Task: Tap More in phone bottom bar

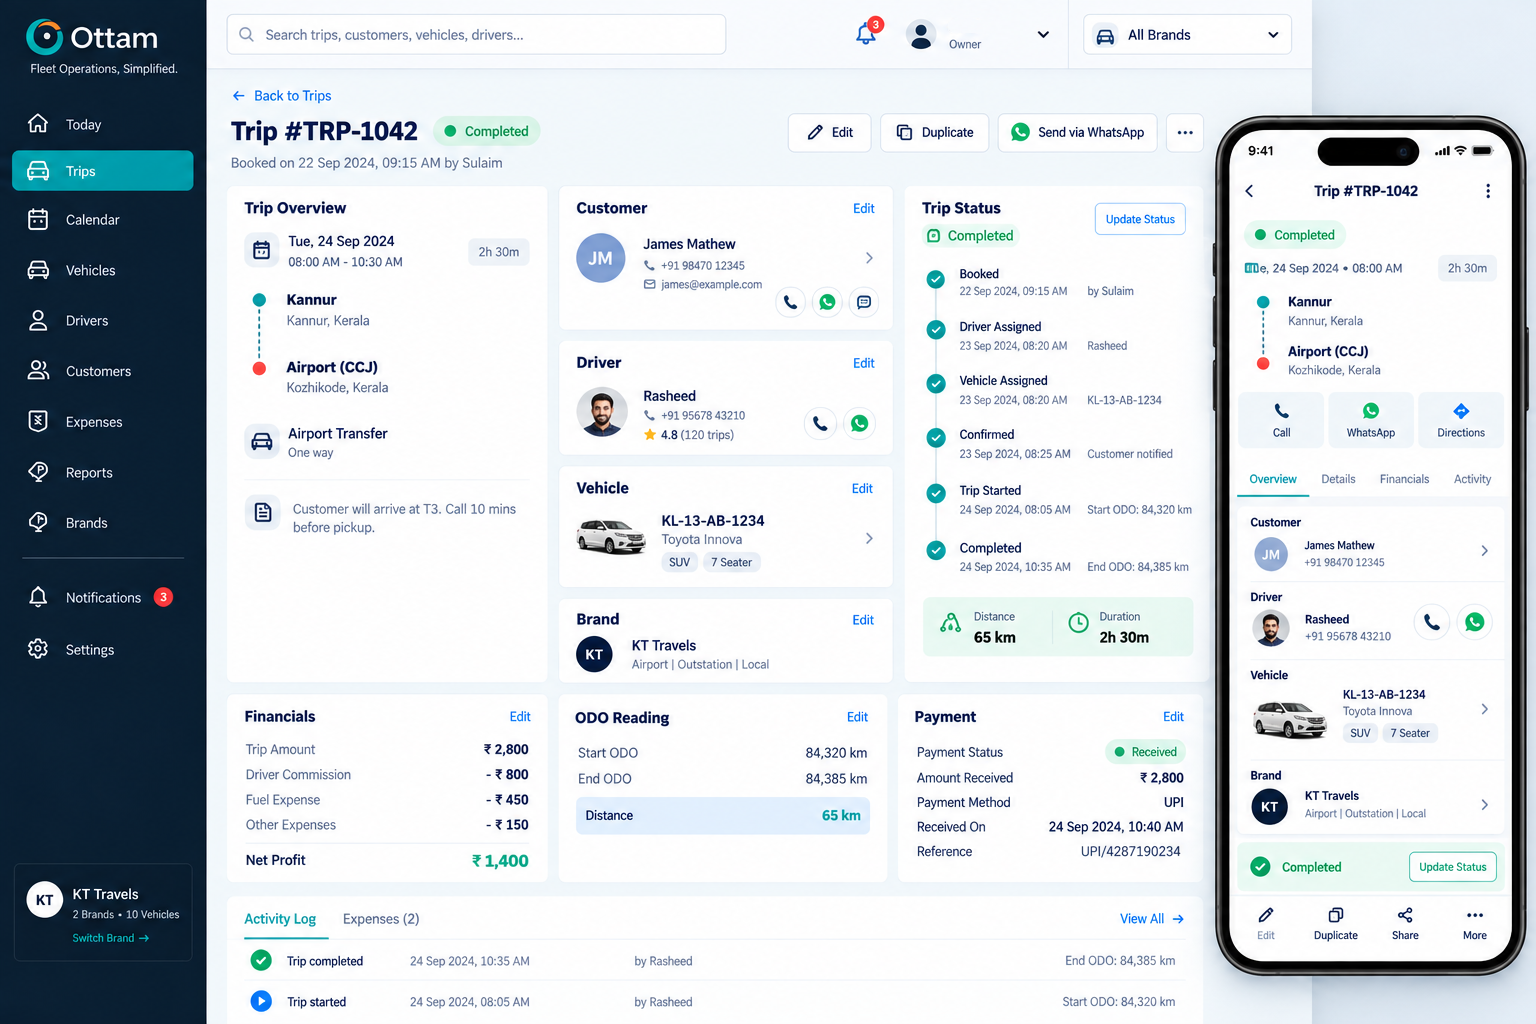Action: coord(1475,924)
